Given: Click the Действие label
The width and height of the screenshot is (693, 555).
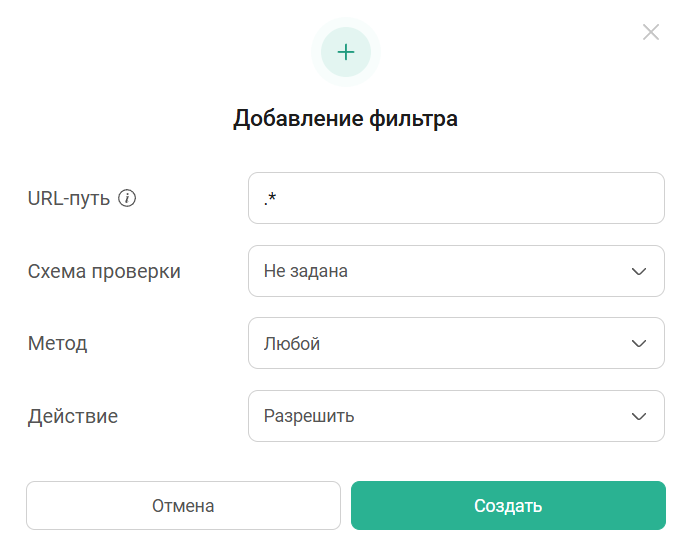Looking at the screenshot, I should pyautogui.click(x=72, y=416).
